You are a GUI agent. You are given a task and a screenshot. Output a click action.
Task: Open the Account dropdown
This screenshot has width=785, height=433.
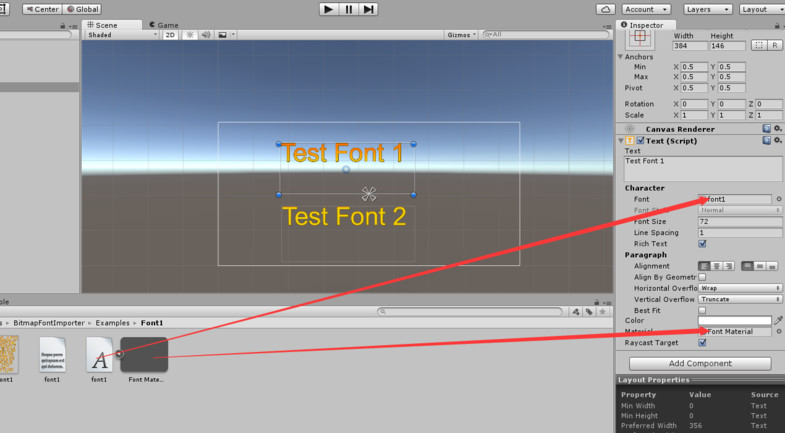(646, 9)
